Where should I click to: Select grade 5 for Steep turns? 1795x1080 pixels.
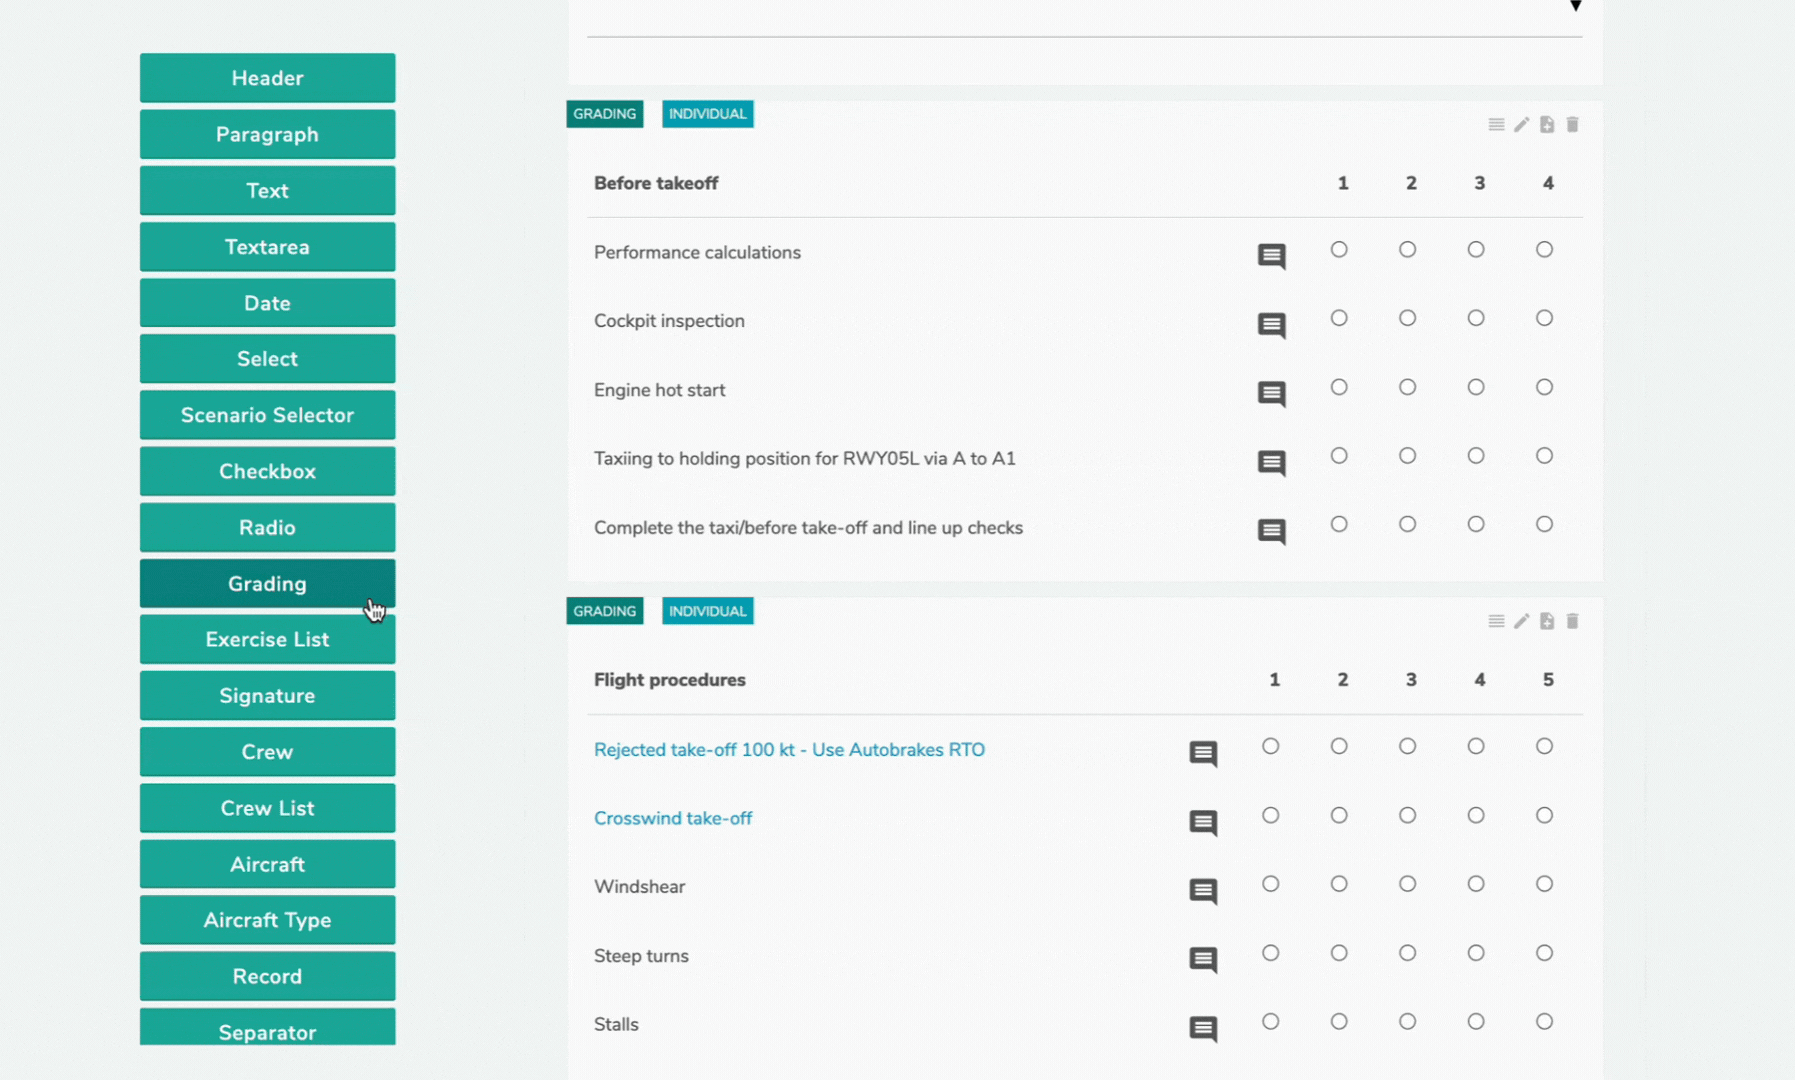[1544, 953]
